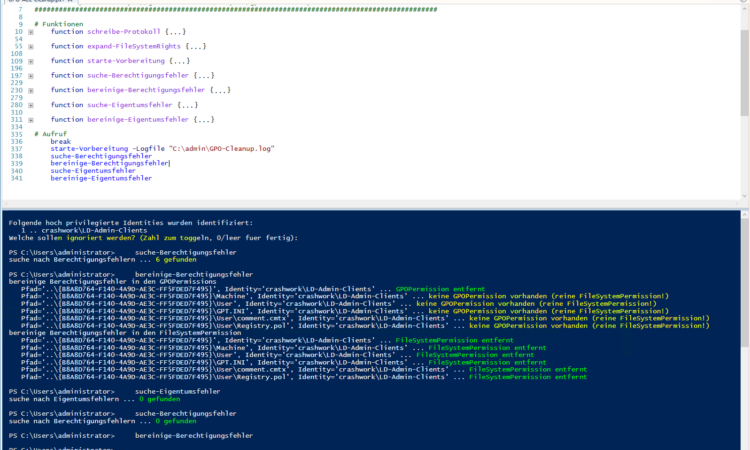Click the line number 337 in the gutter
The width and height of the screenshot is (750, 450).
tap(17, 149)
